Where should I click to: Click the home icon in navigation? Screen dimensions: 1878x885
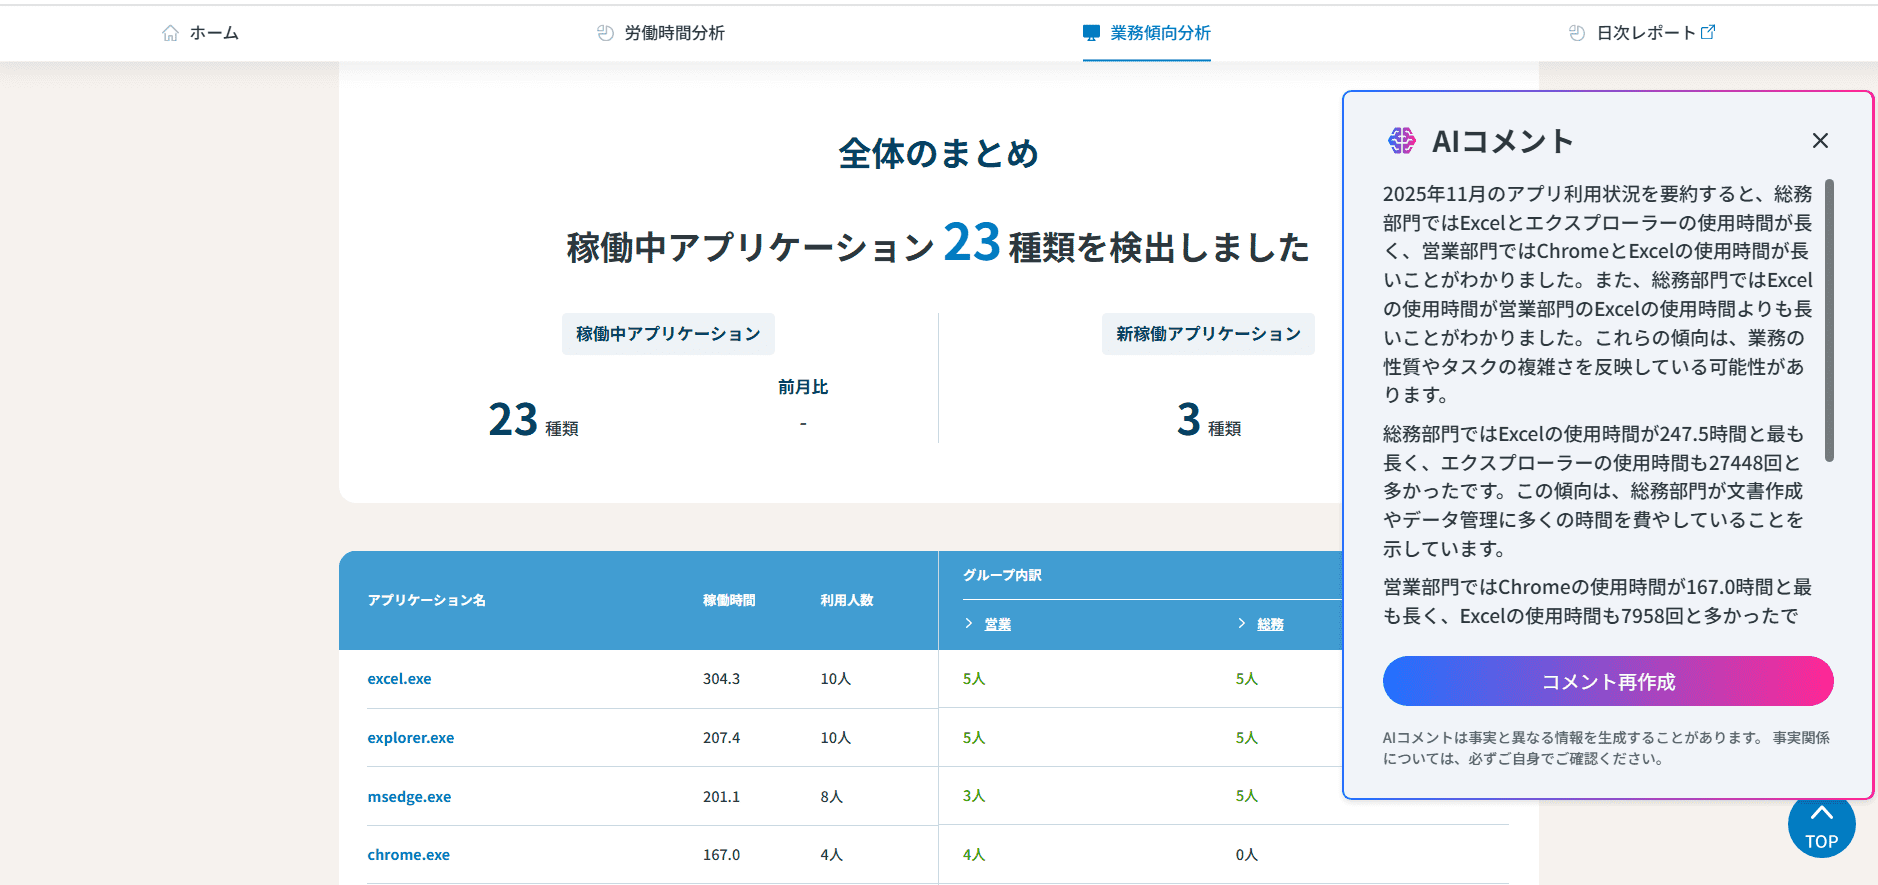(170, 33)
